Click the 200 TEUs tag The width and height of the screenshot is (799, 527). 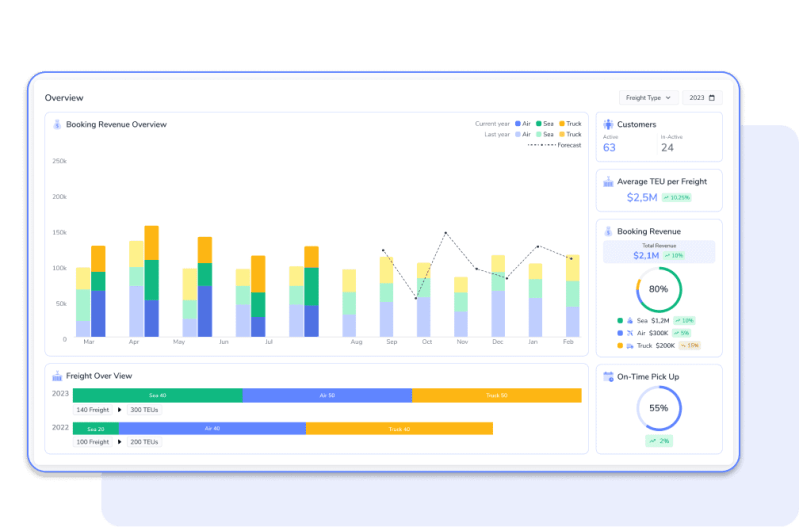click(x=144, y=442)
